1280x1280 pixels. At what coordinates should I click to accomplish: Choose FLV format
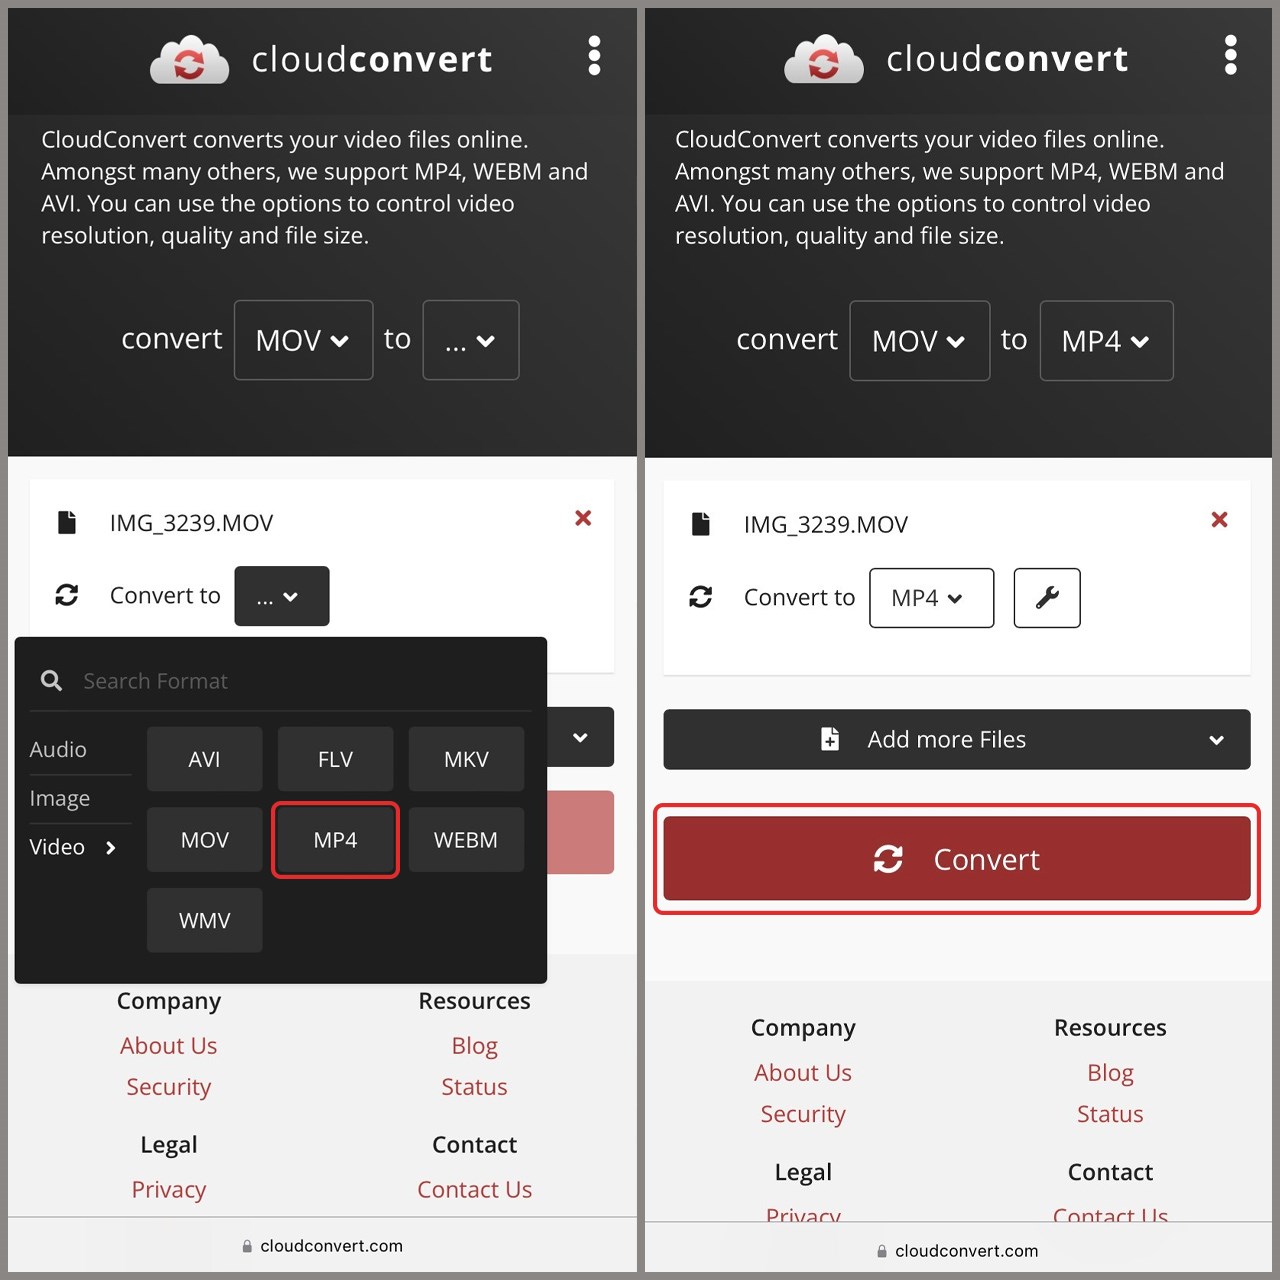click(x=335, y=759)
